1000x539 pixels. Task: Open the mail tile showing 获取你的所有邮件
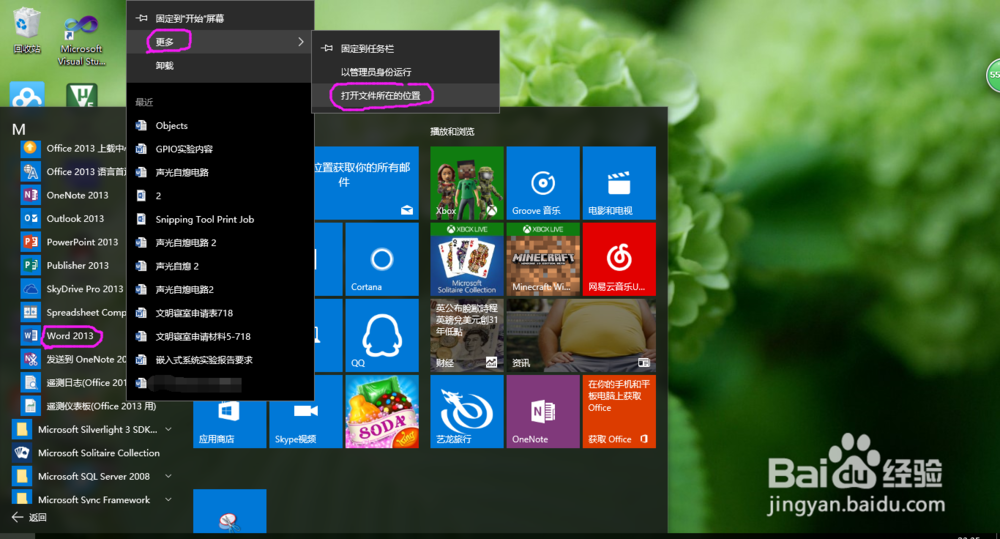point(367,183)
